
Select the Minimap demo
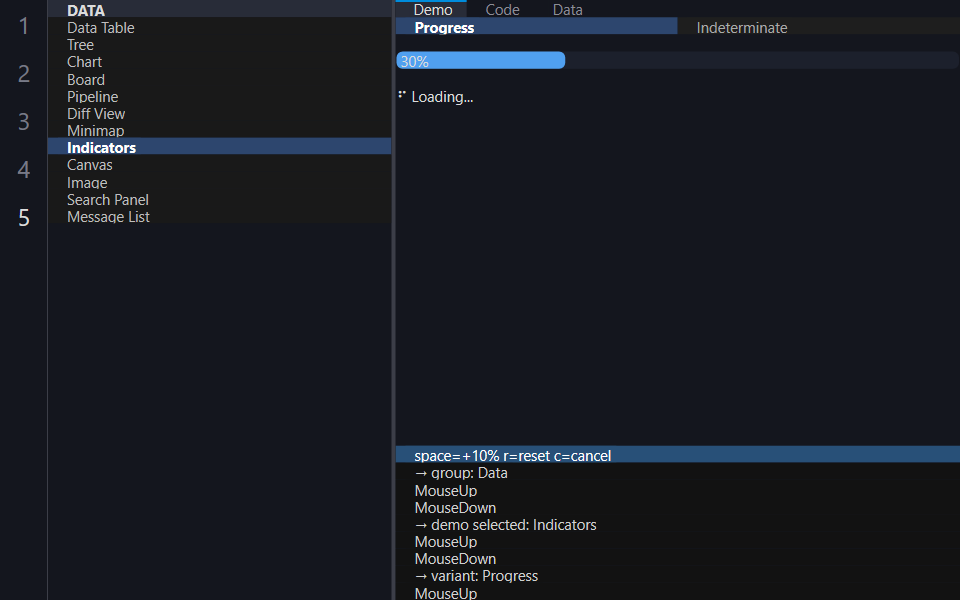click(x=219, y=130)
